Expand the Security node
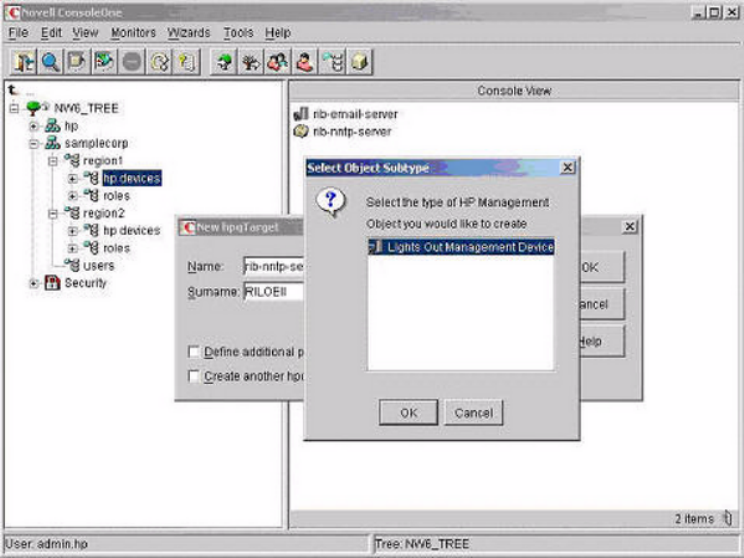This screenshot has width=744, height=558. (x=34, y=283)
